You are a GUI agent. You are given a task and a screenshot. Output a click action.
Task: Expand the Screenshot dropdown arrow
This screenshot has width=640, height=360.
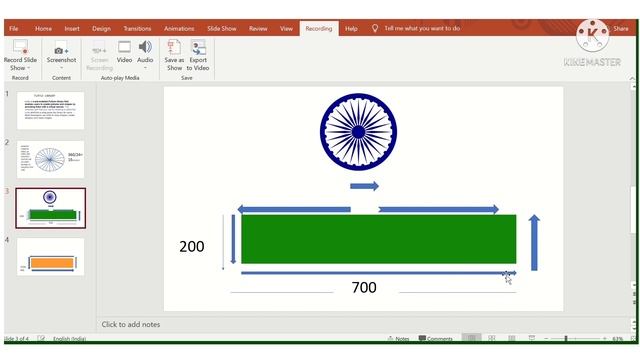coord(61,68)
